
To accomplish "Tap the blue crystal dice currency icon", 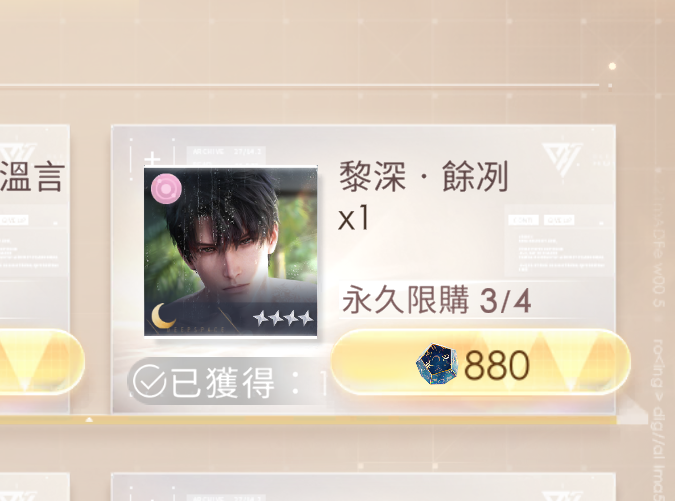I will [437, 364].
